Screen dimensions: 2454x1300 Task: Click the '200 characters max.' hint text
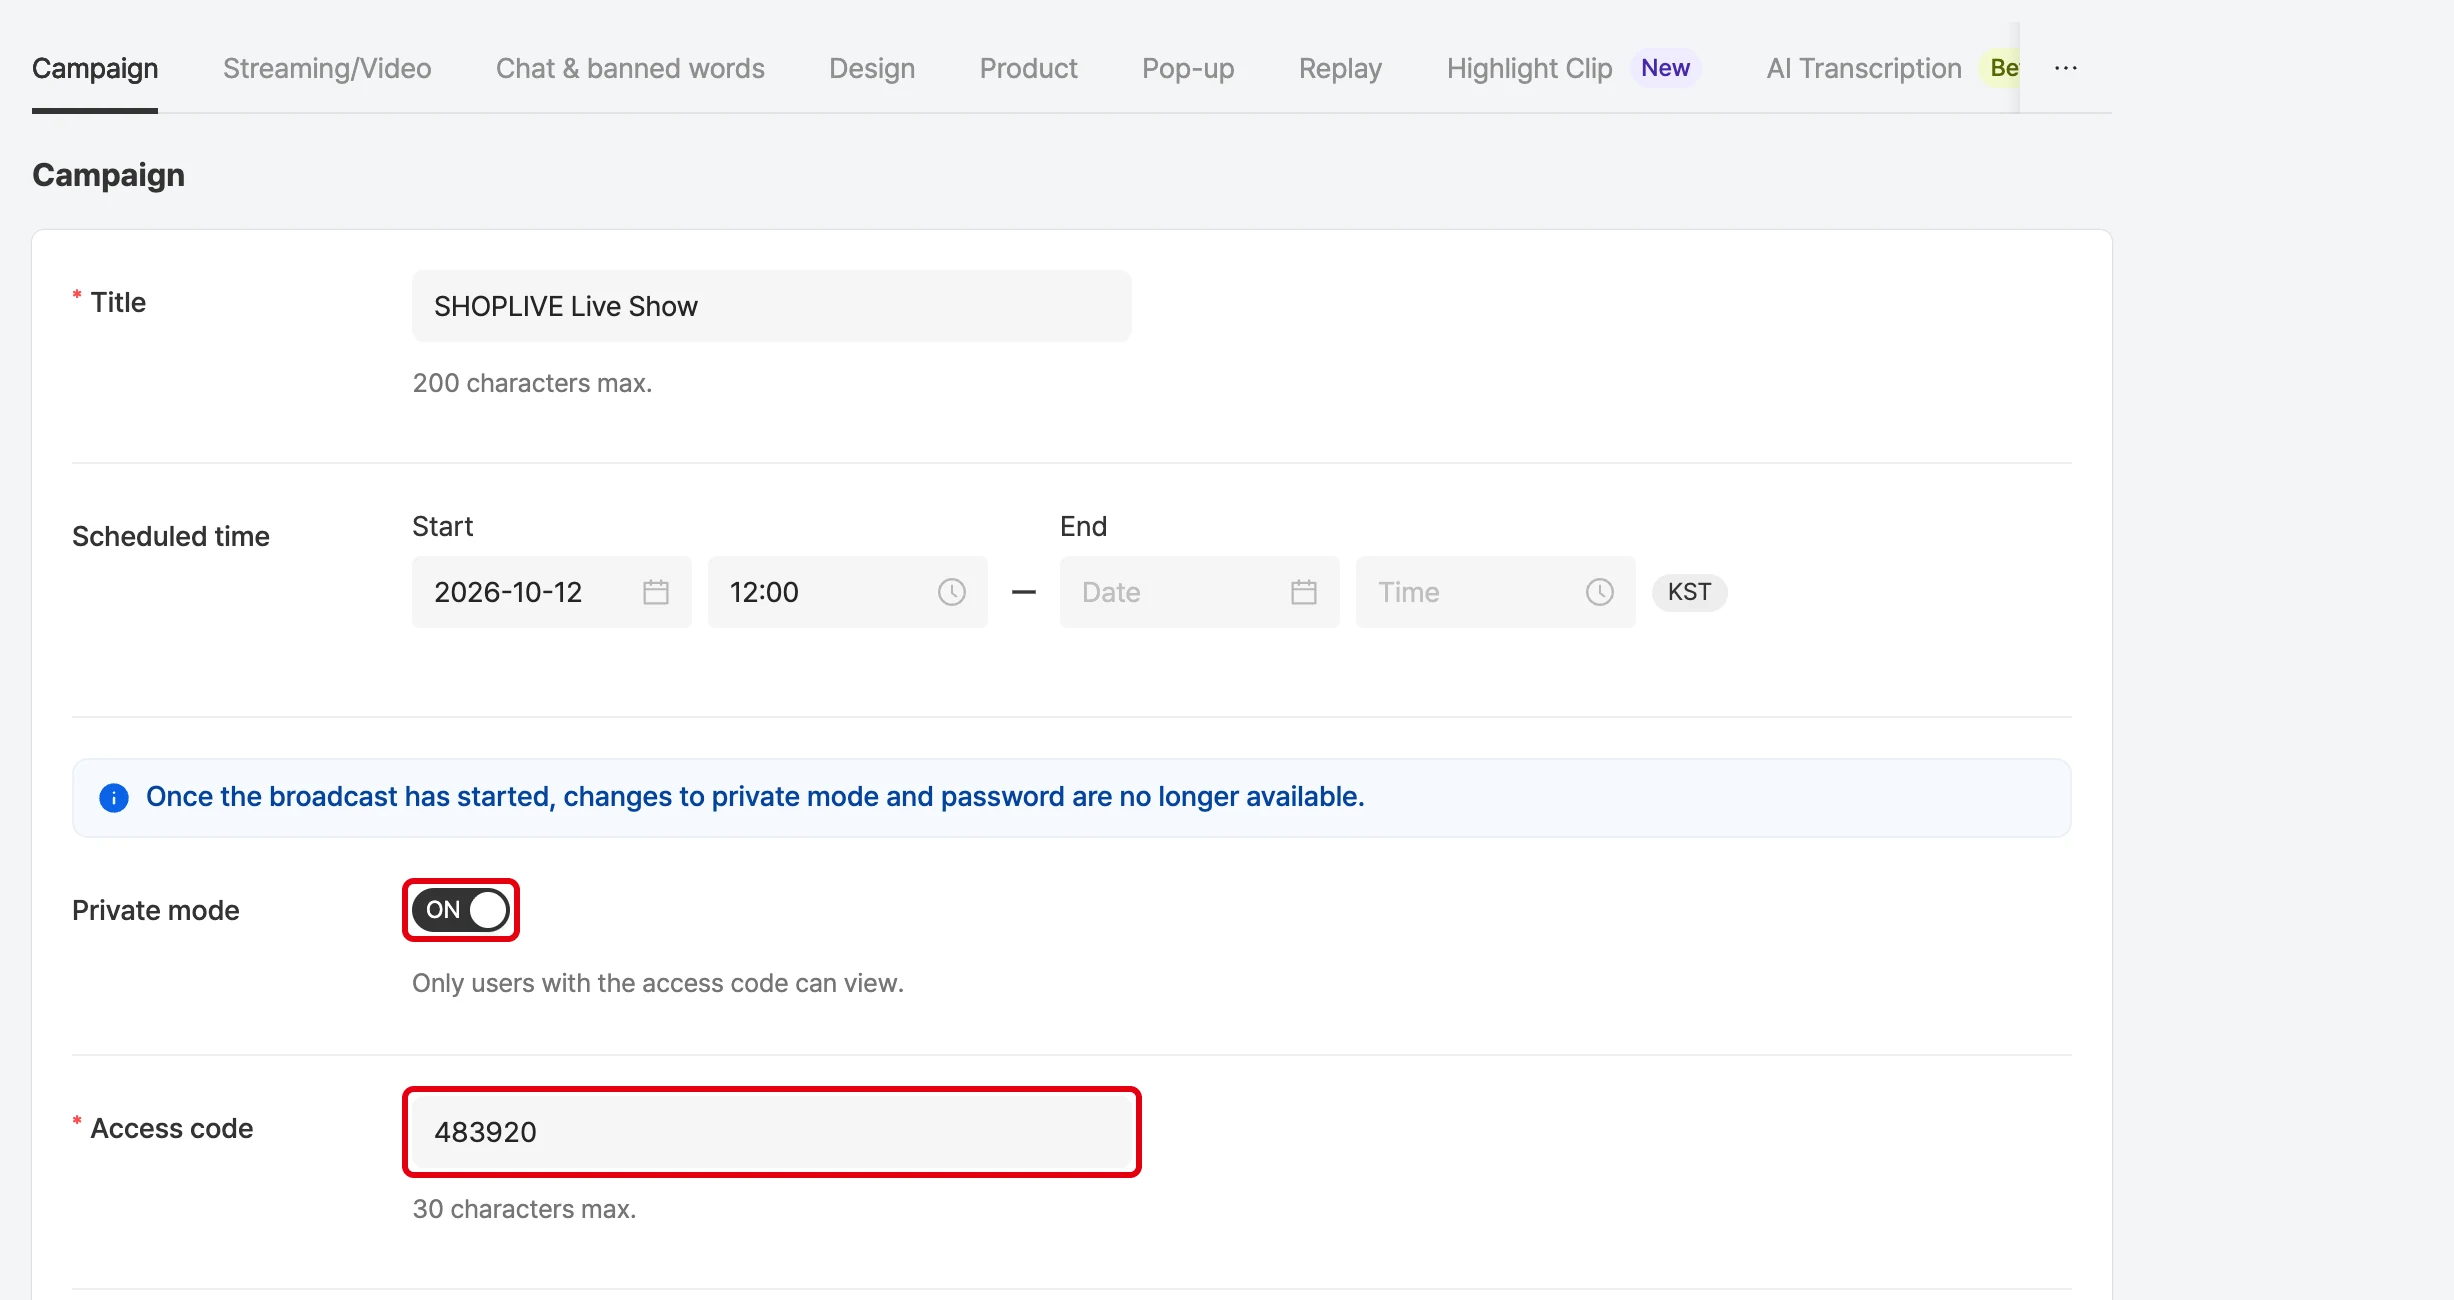pyautogui.click(x=532, y=383)
